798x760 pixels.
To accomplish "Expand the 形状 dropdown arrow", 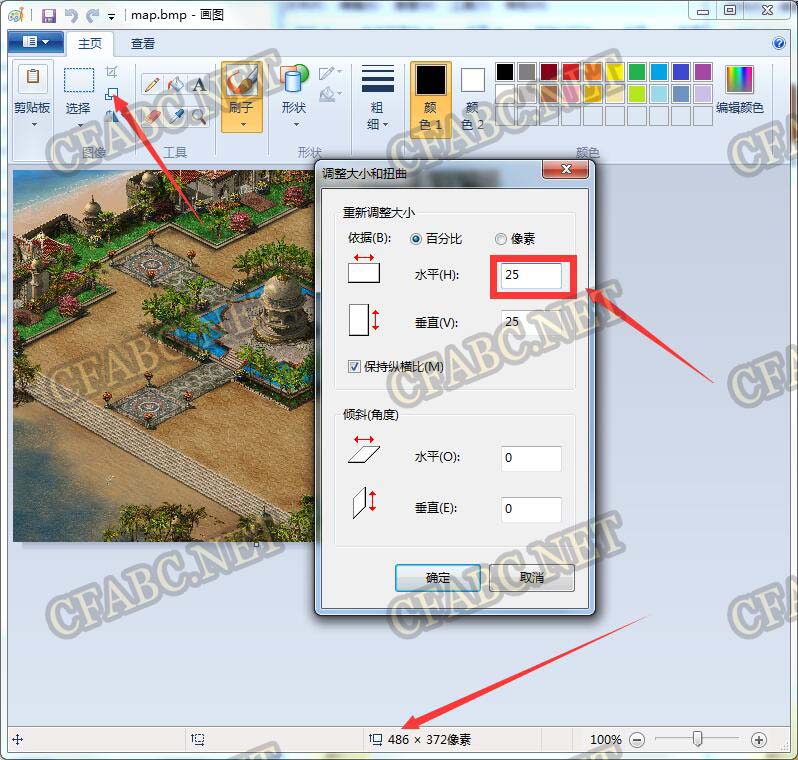I will pos(296,124).
